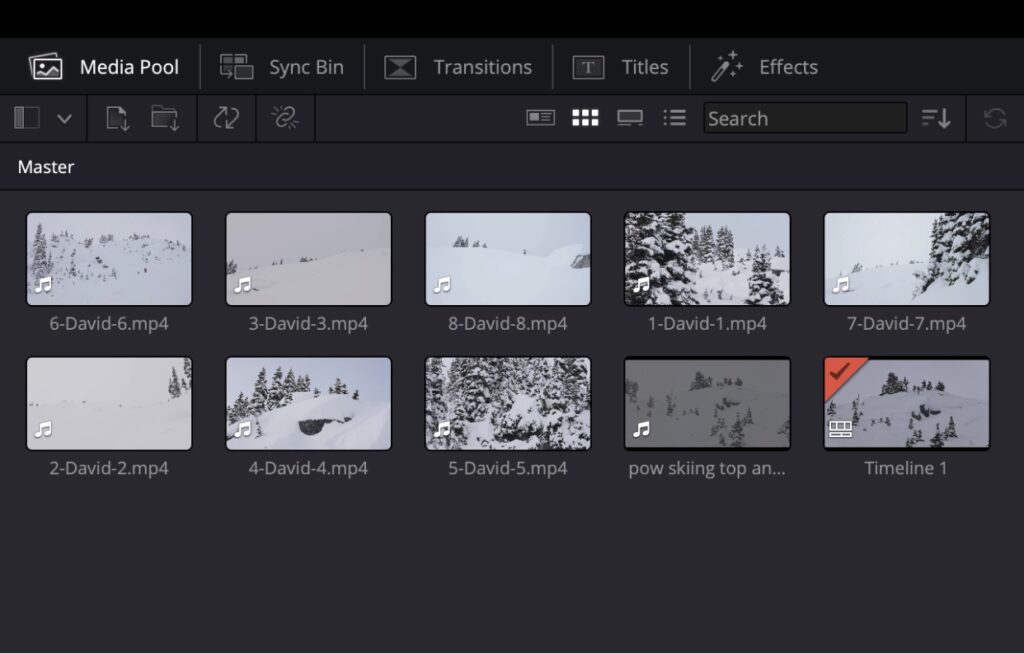This screenshot has width=1024, height=653.
Task: Click the Import Media Folder icon
Action: [x=165, y=118]
